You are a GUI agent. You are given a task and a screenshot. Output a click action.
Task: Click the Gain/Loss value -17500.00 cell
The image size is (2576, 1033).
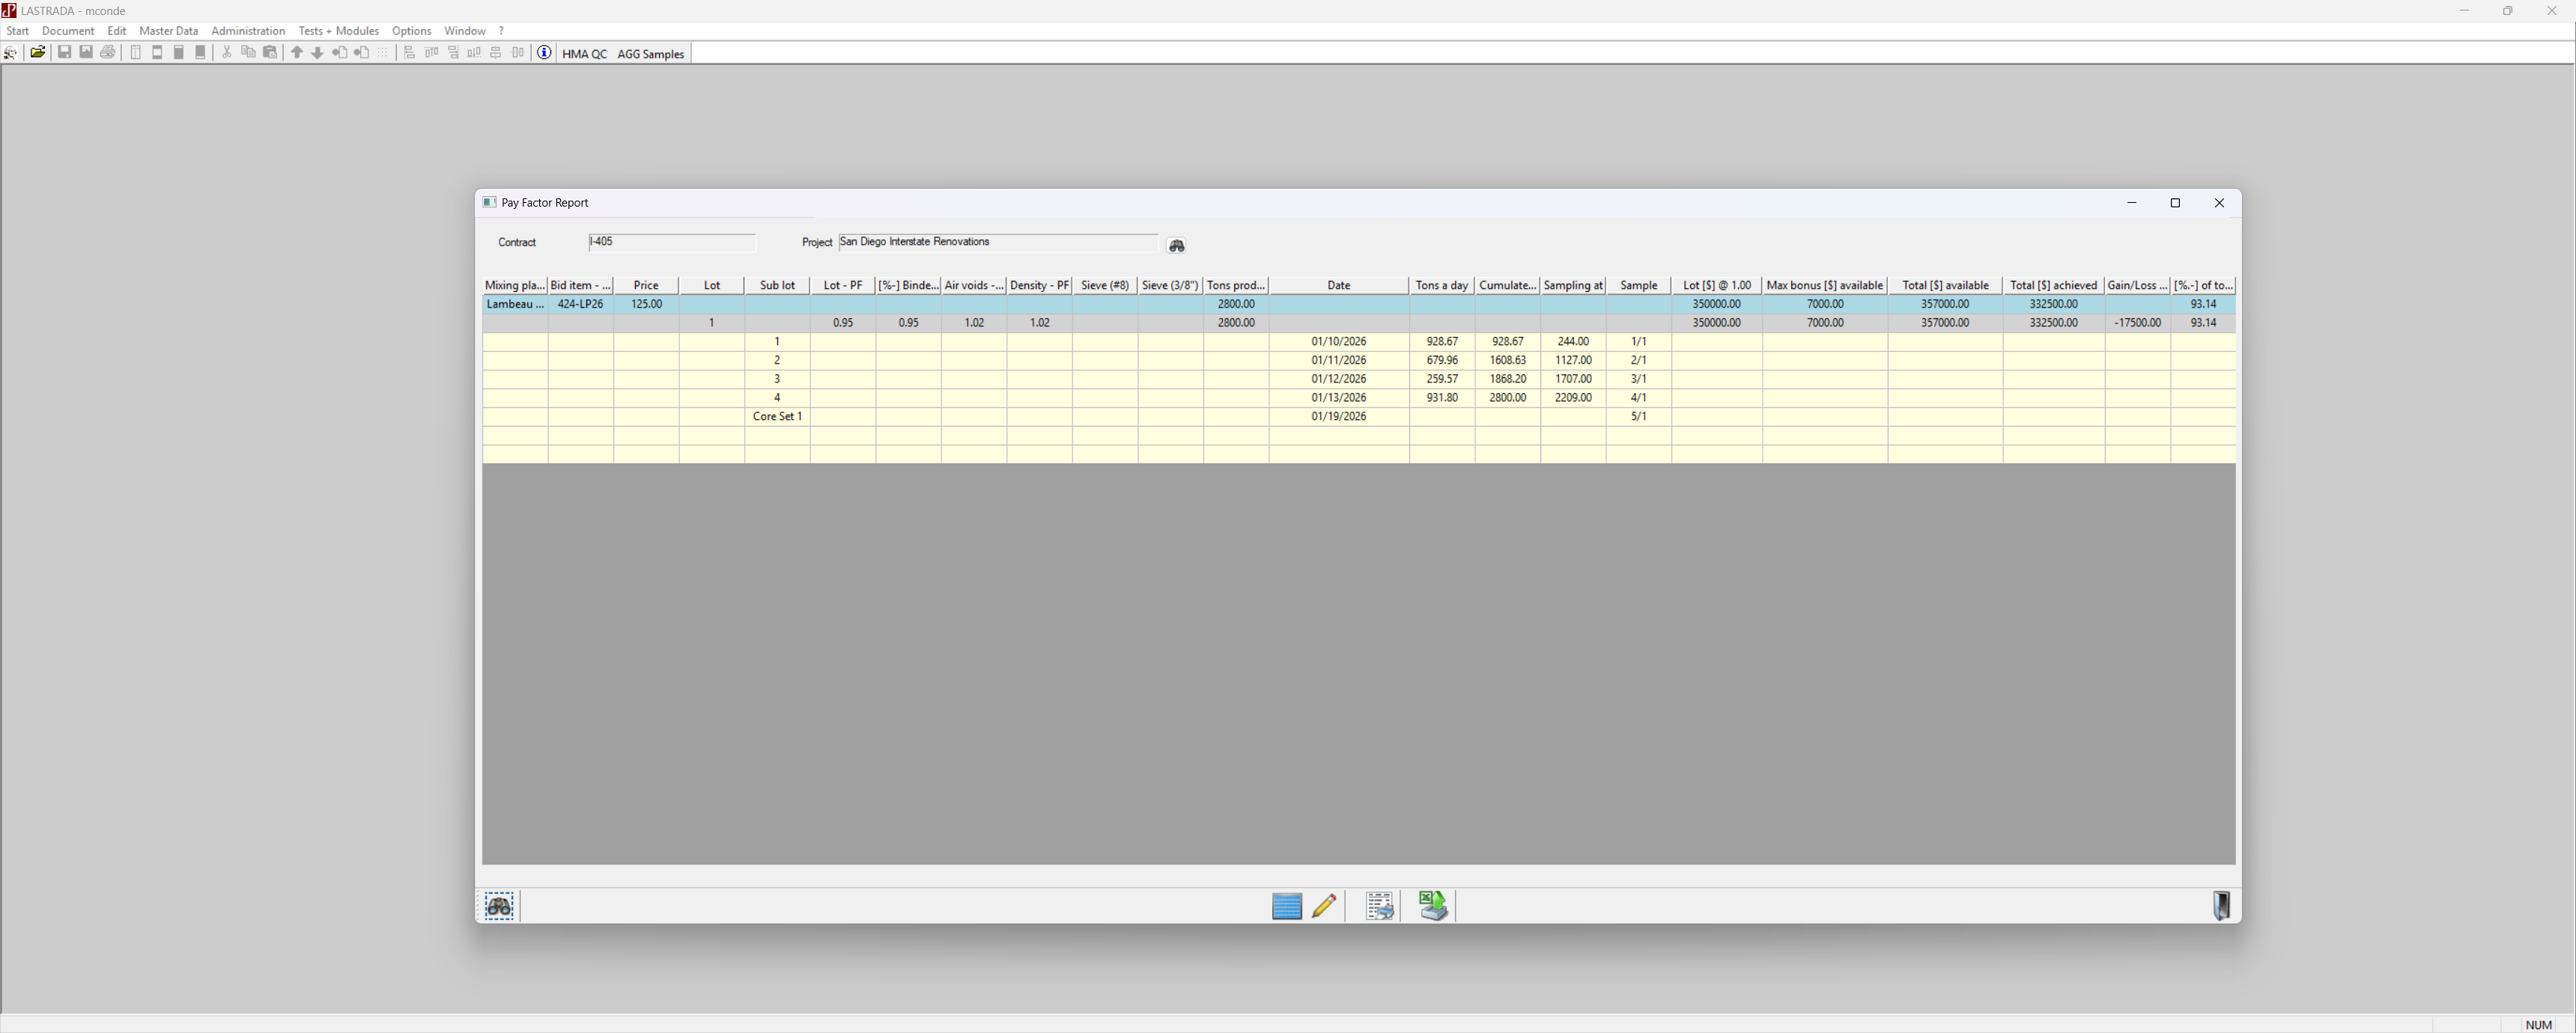2137,323
